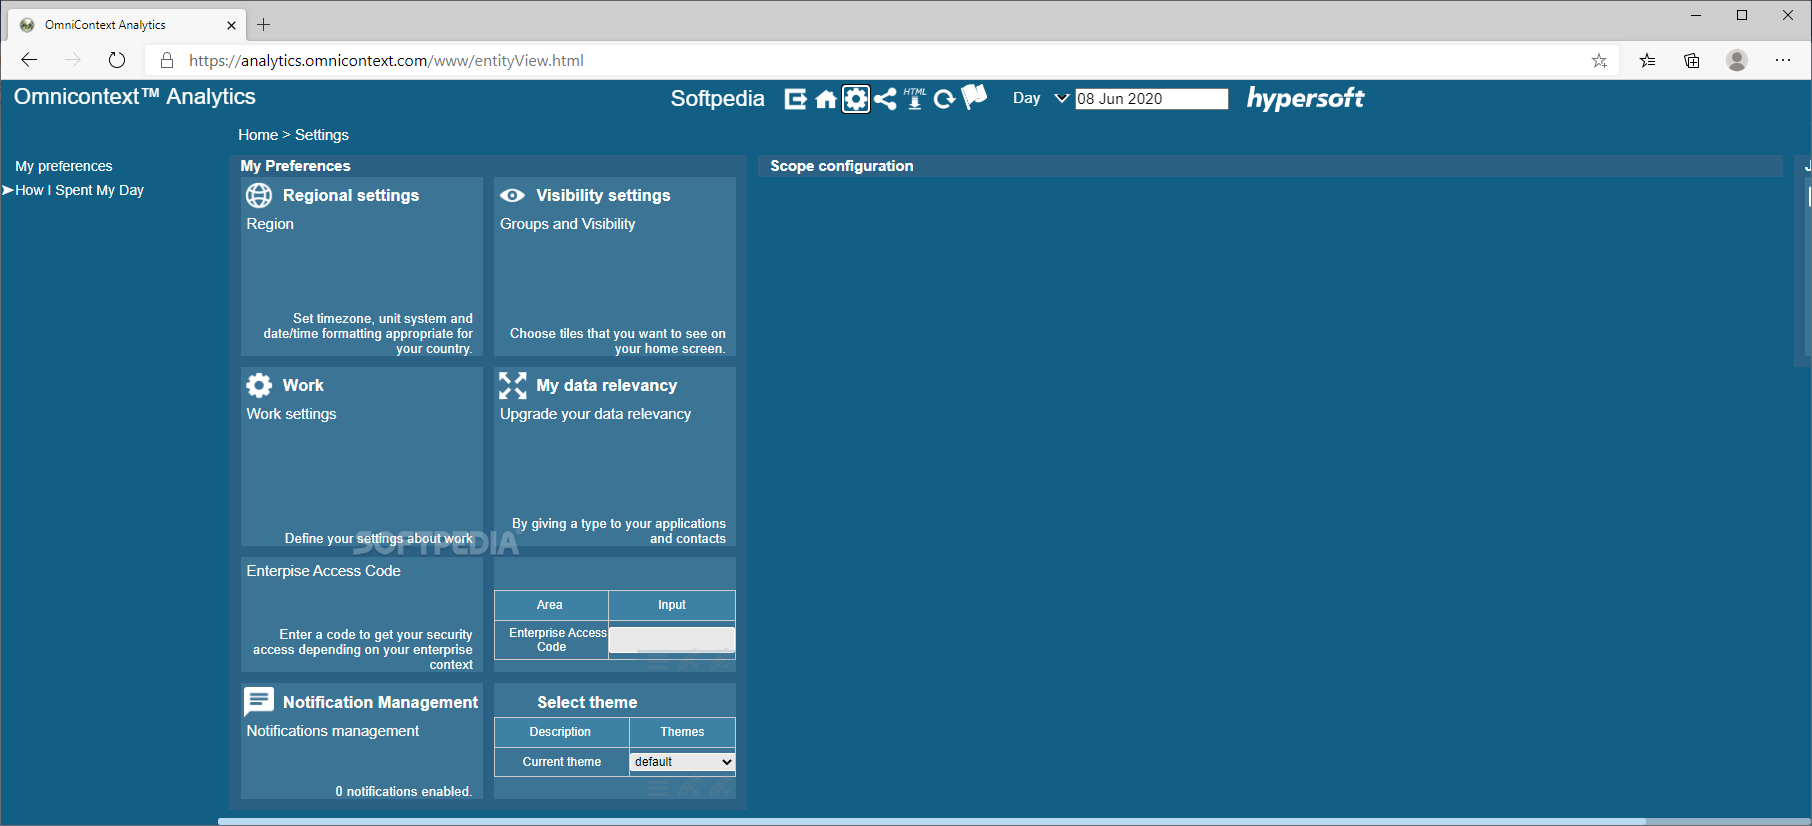Click the Description column header

point(560,732)
